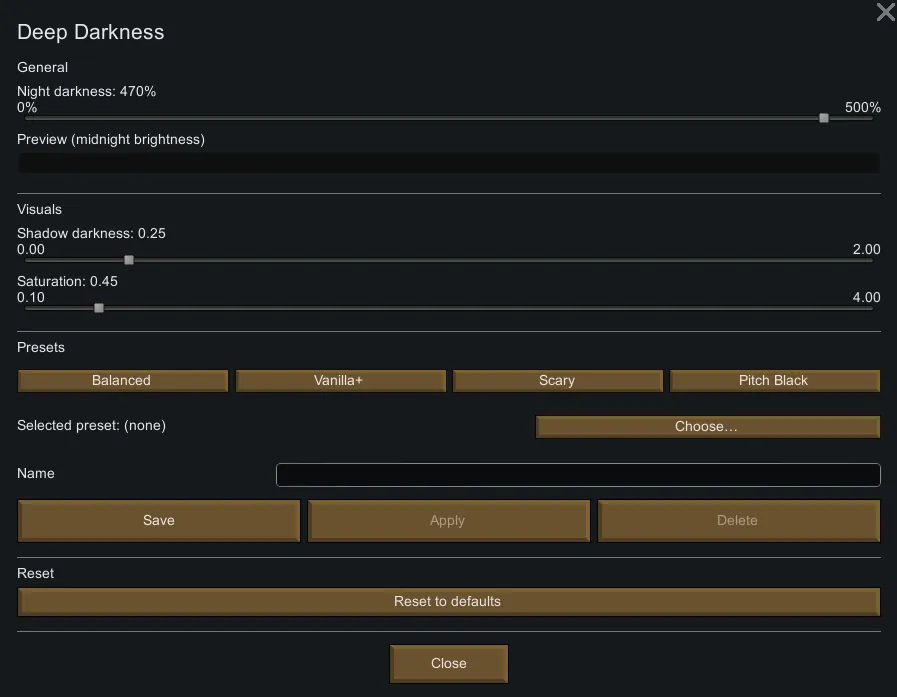This screenshot has width=897, height=697.
Task: Click the Shadow darkness slider handle
Action: [x=129, y=260]
